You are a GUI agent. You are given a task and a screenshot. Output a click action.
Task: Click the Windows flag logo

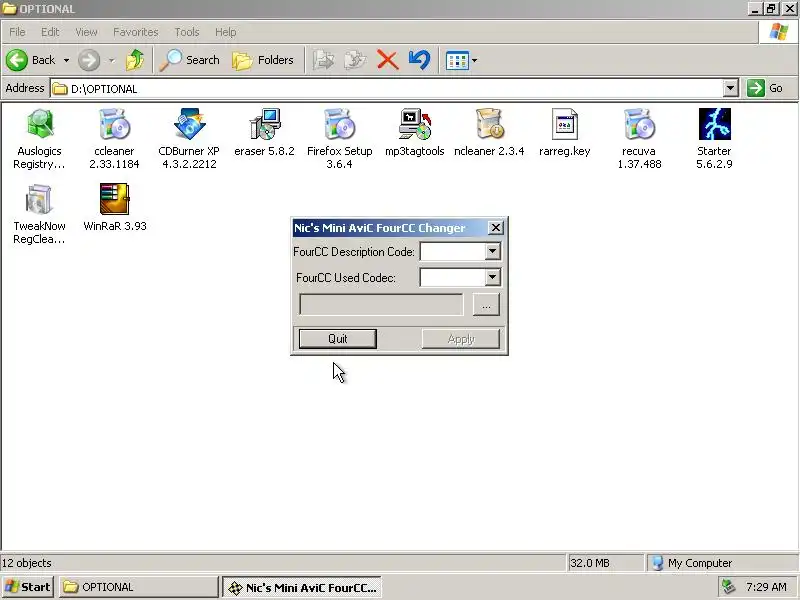click(x=779, y=32)
